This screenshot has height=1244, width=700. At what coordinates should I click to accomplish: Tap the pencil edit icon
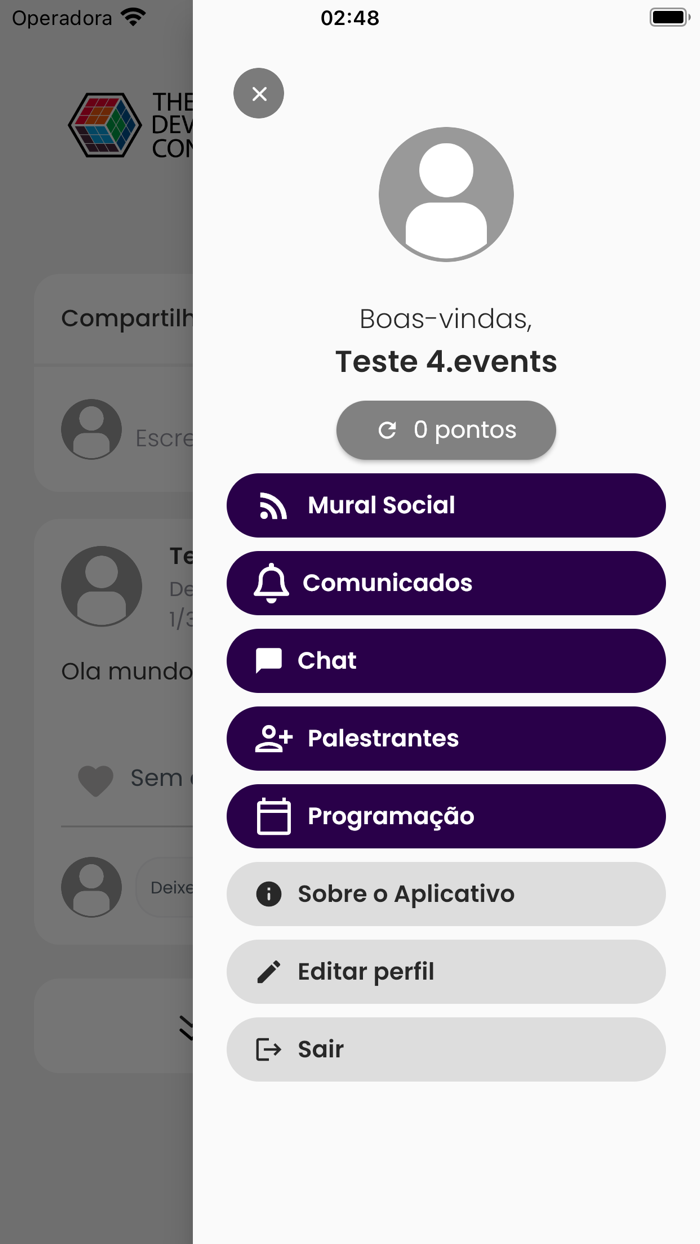(269, 972)
